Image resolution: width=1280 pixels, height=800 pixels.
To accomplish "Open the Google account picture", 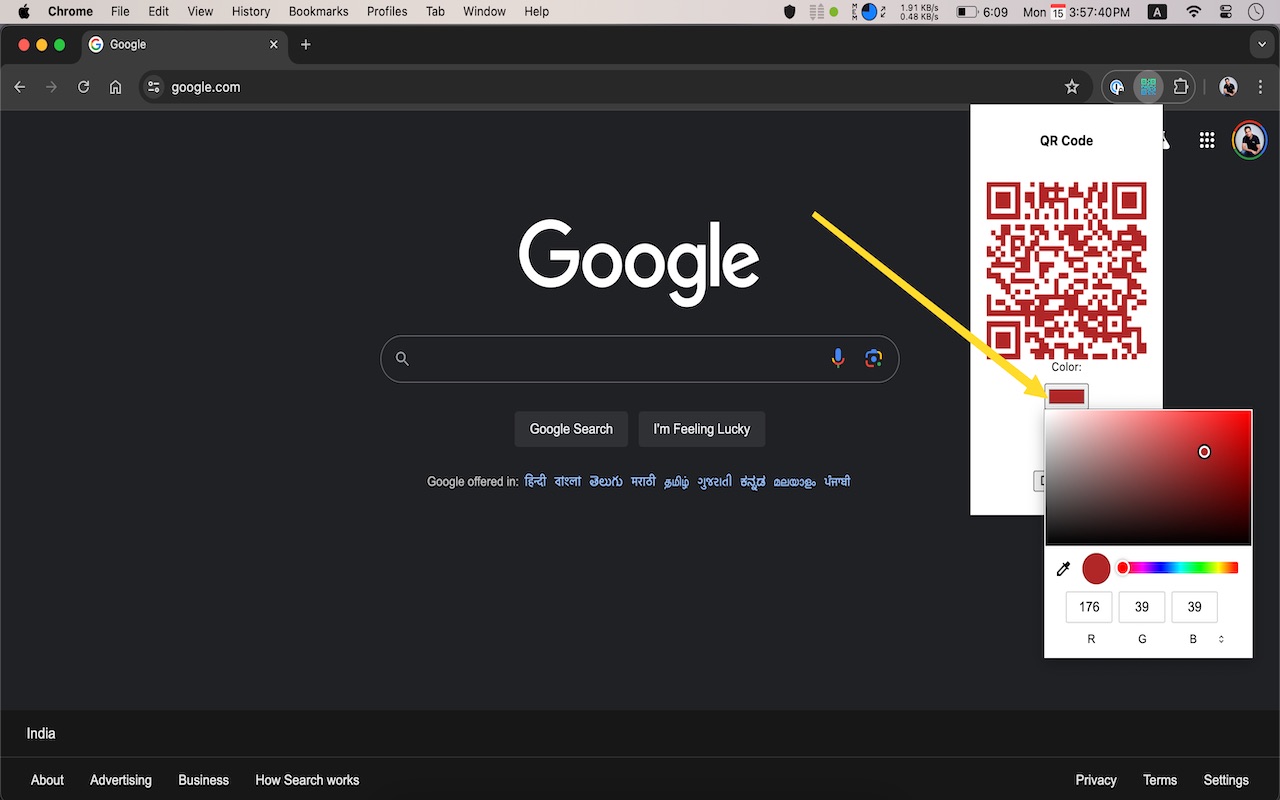I will click(1249, 141).
